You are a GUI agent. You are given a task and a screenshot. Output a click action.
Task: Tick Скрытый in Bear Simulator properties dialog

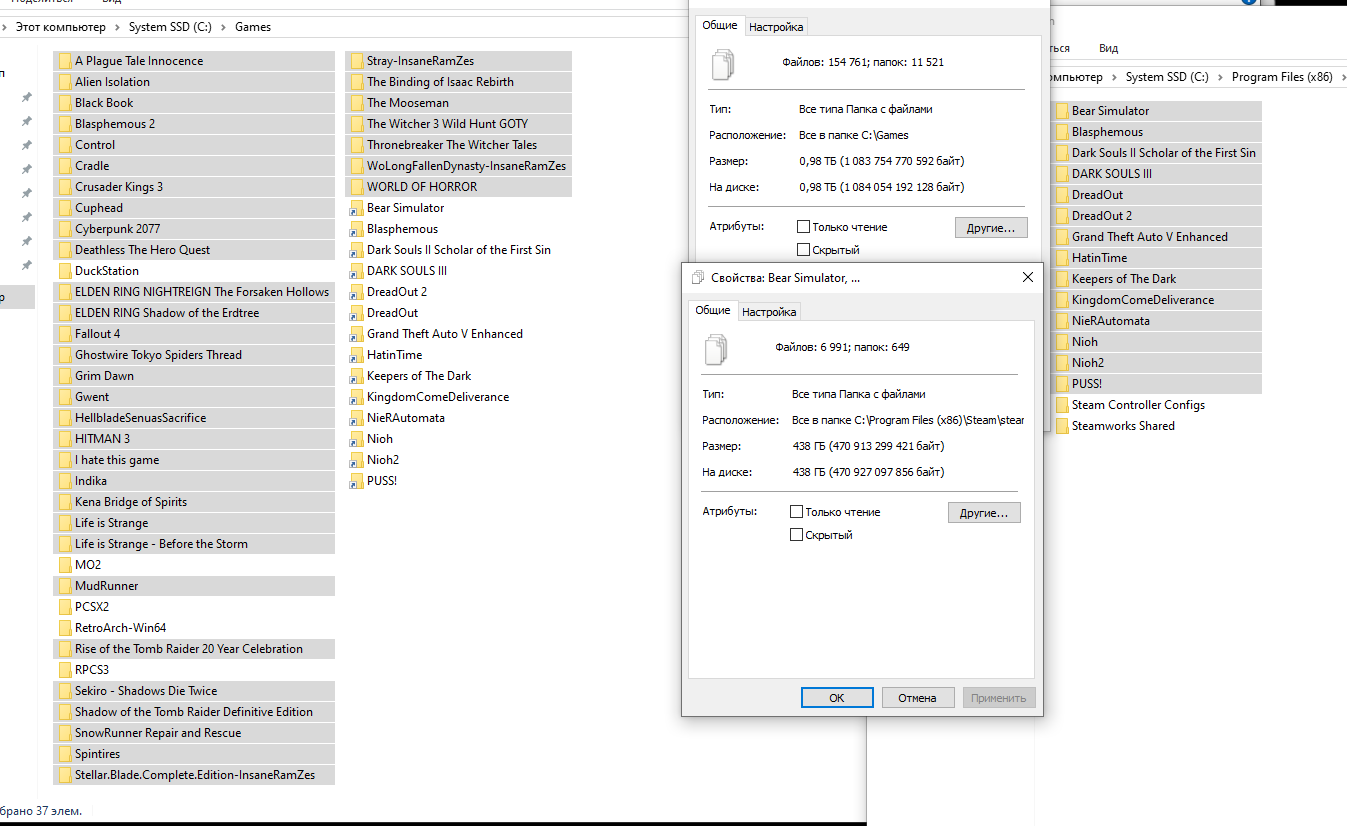pos(797,535)
